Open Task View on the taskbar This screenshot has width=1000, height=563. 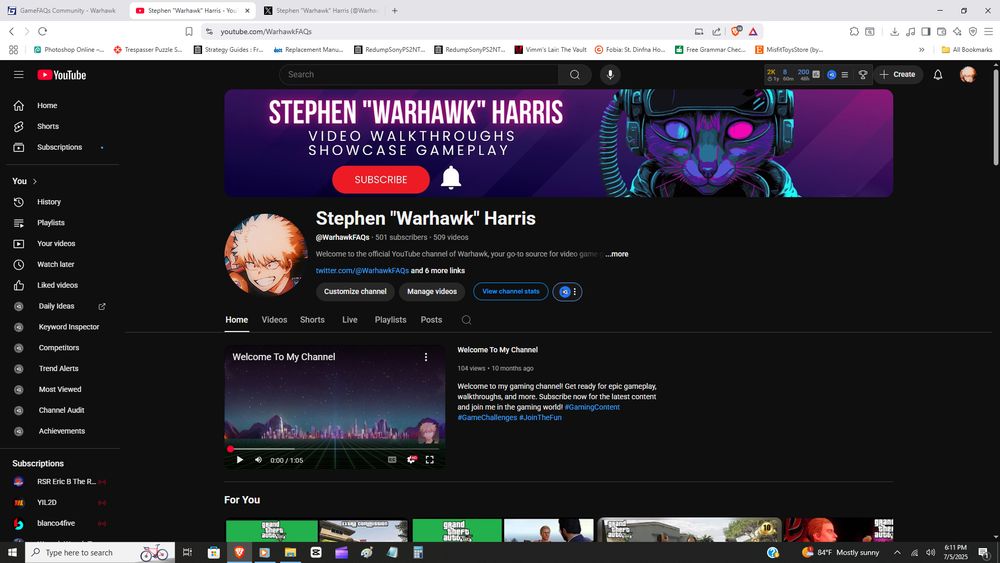pos(187,553)
